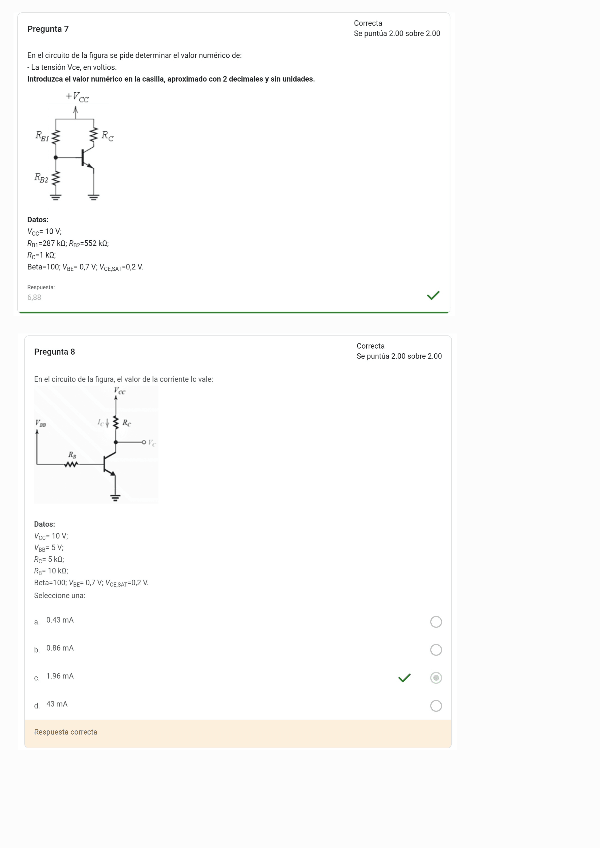The height and width of the screenshot is (848, 600).
Task: Select radio option d, 43 mA
Action: 436,705
